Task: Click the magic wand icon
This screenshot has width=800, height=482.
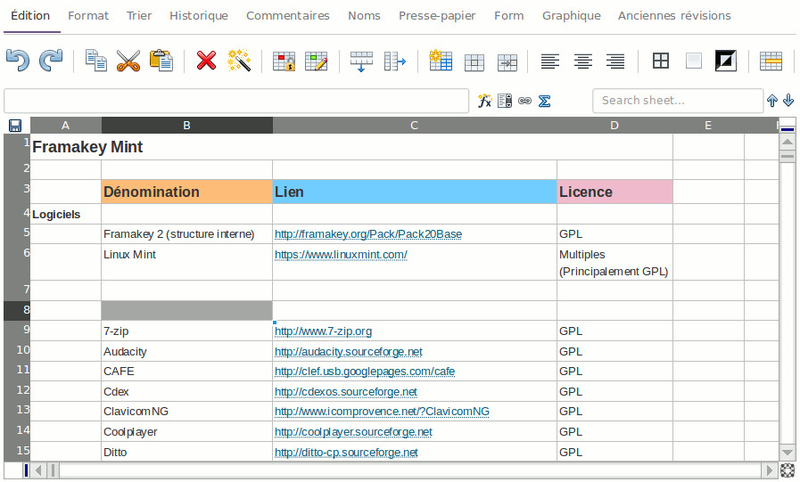Action: coord(238,61)
